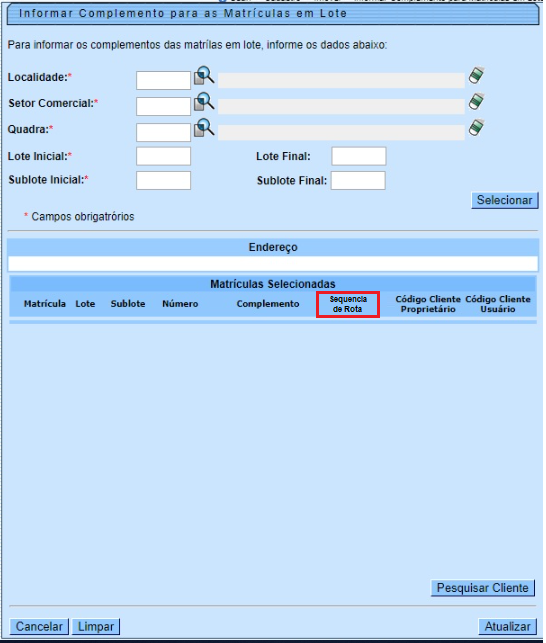The image size is (546, 643).
Task: Clear Setor Comercial with eraser icon
Action: (x=477, y=101)
